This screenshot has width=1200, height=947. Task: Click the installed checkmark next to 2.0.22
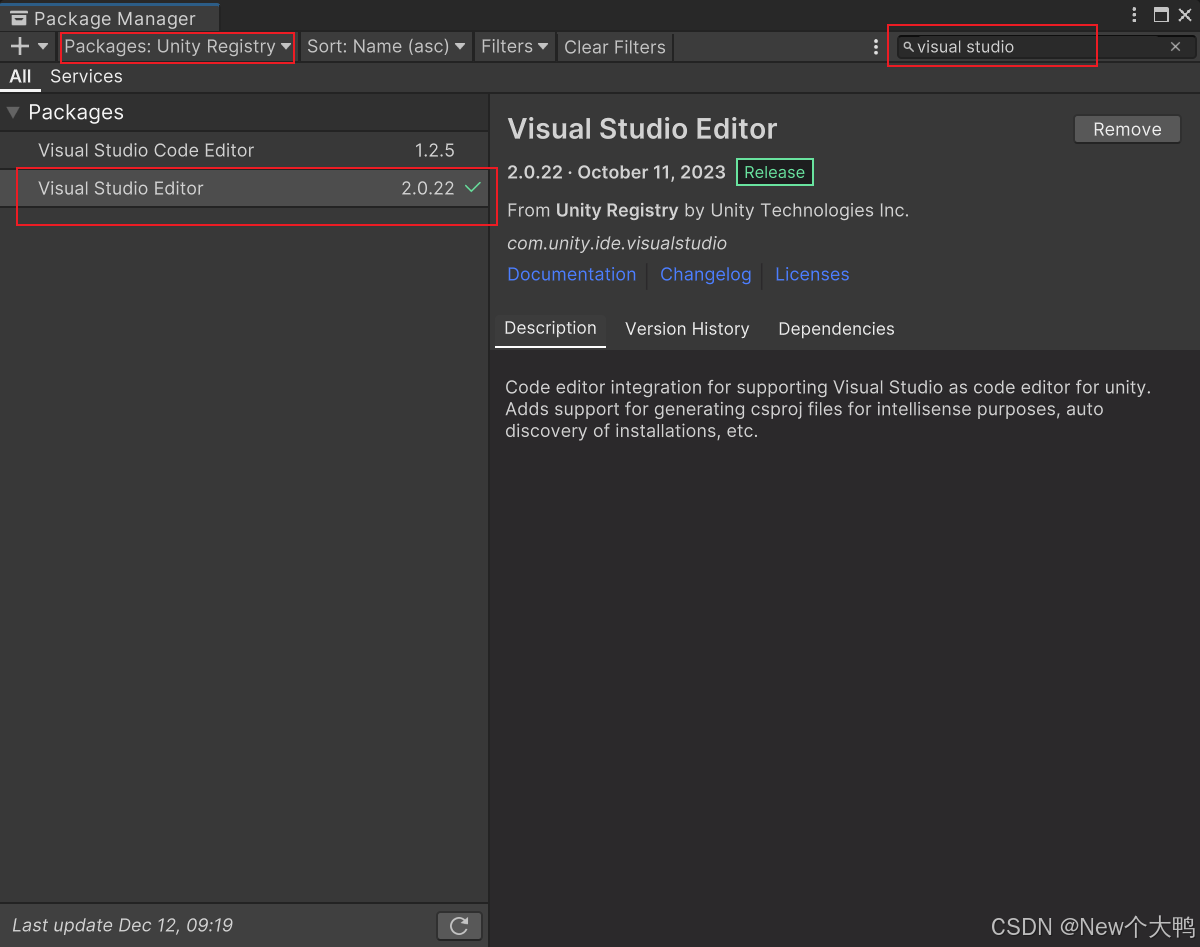(x=473, y=188)
